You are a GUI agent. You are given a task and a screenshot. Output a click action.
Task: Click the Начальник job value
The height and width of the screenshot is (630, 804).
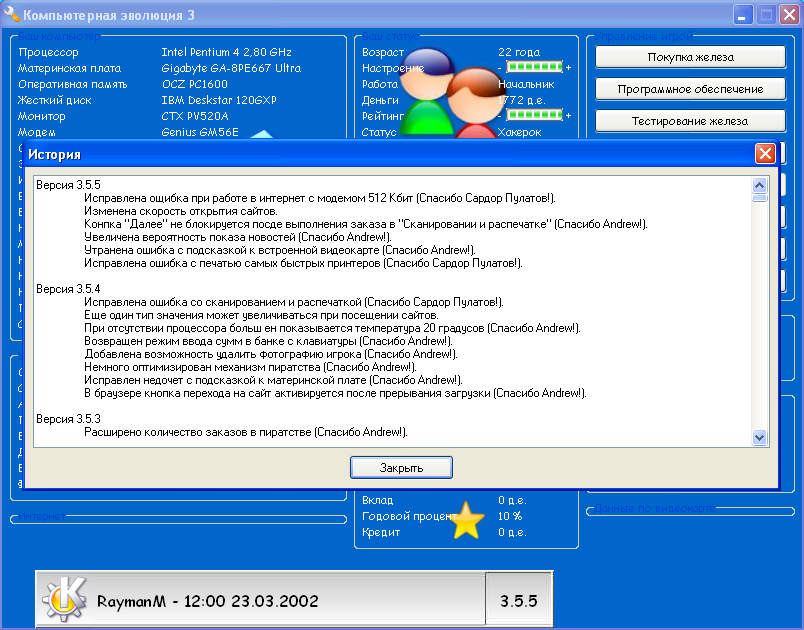(x=526, y=84)
